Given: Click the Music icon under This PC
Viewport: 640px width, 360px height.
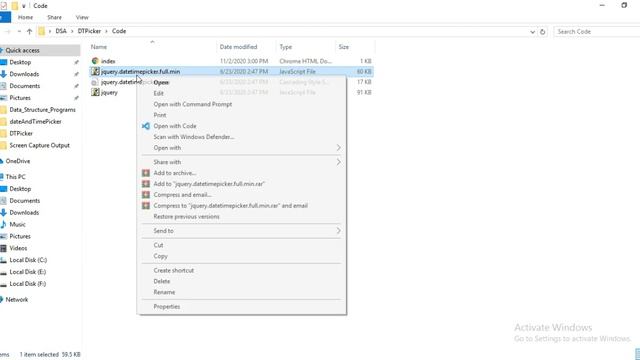Looking at the screenshot, I should pos(4,224).
